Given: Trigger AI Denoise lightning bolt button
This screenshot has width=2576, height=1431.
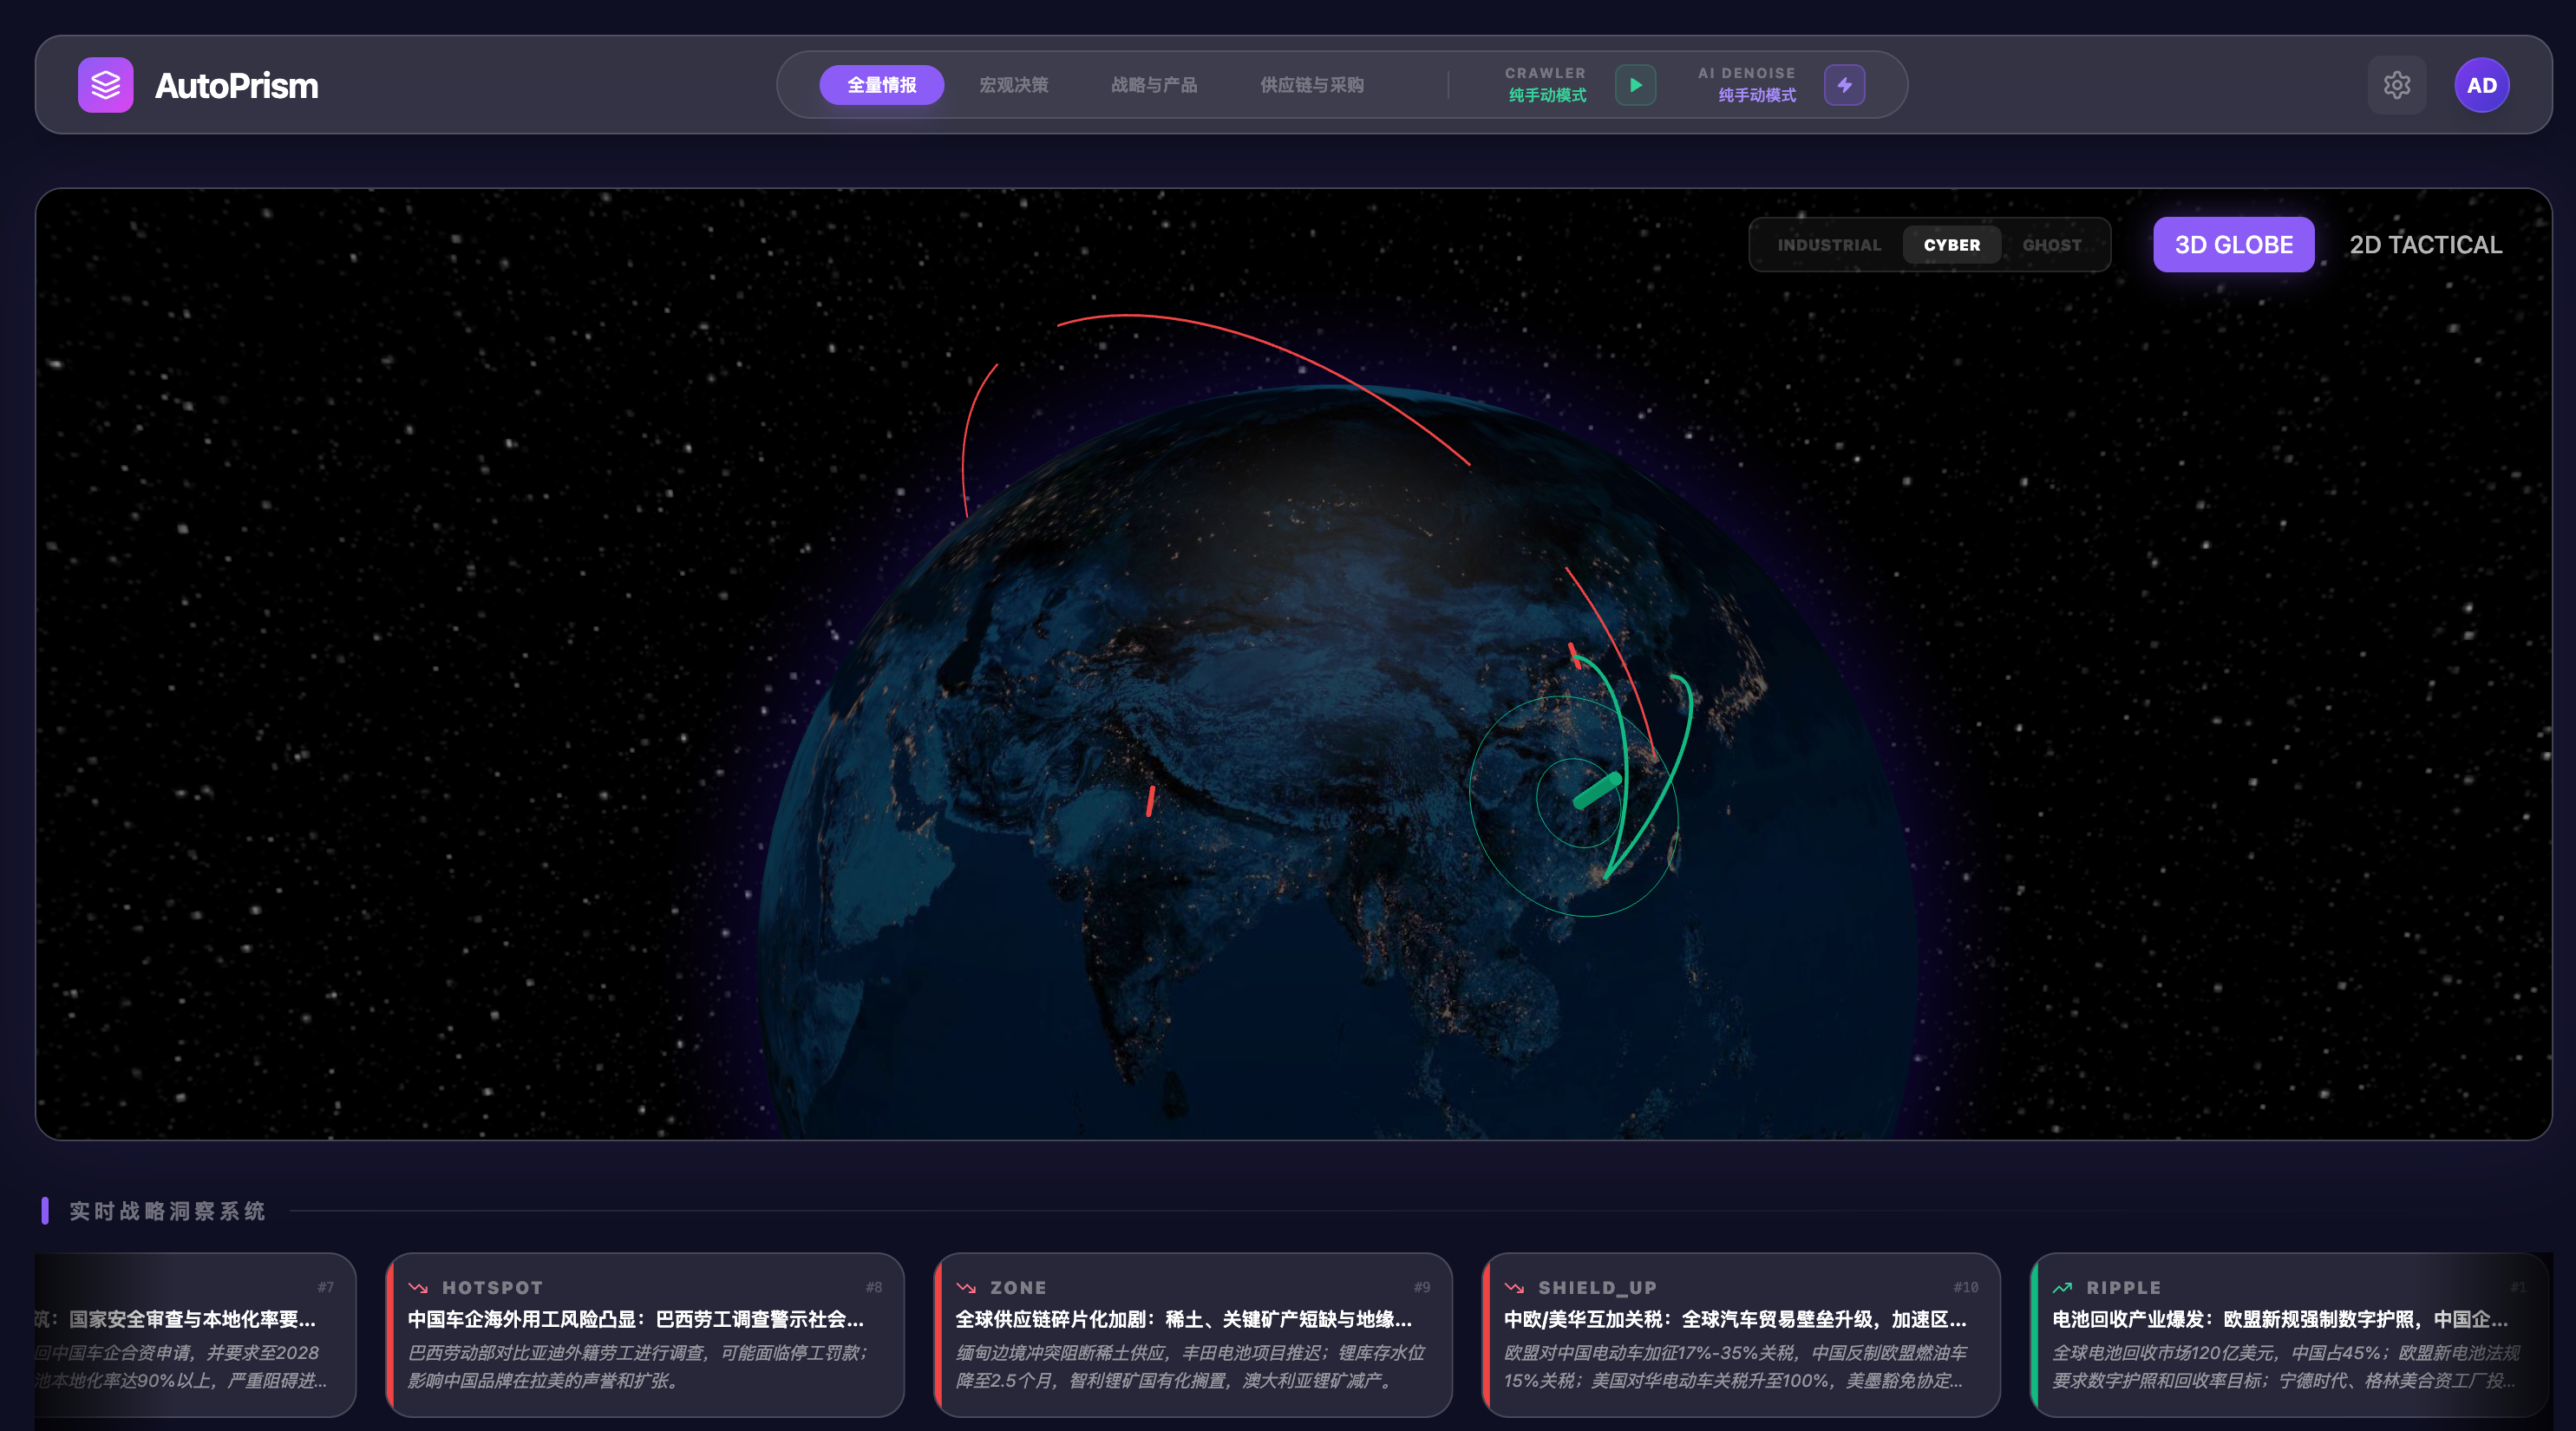Looking at the screenshot, I should 1844,85.
